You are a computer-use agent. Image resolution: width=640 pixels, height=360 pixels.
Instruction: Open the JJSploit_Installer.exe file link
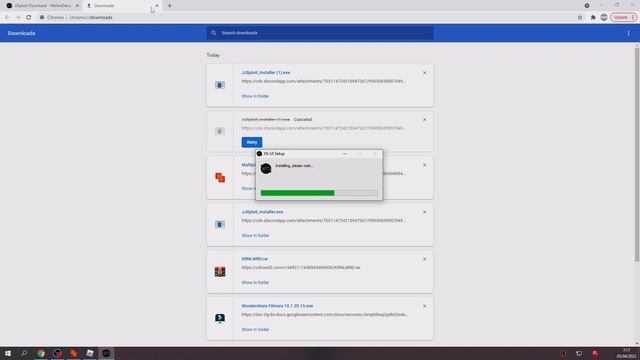(x=262, y=212)
